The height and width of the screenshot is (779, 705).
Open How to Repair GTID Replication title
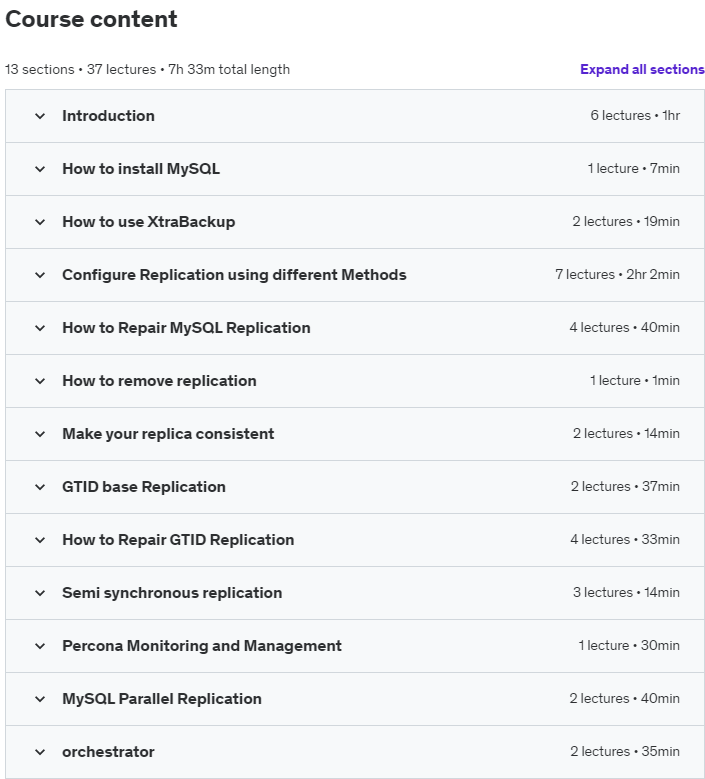click(178, 540)
